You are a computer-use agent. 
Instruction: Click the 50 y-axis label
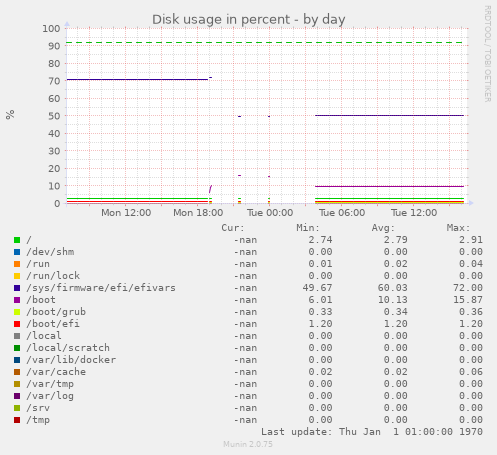click(x=54, y=116)
